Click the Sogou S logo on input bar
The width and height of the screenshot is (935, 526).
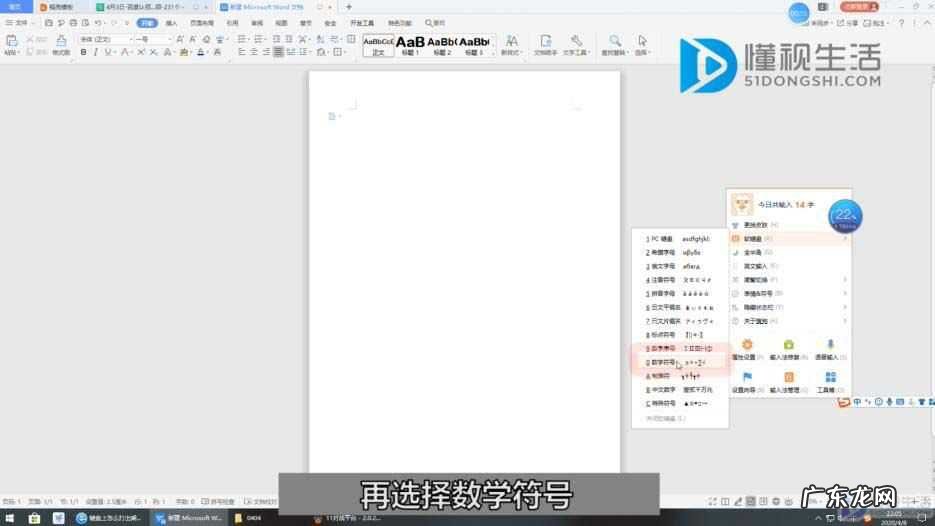(x=843, y=403)
